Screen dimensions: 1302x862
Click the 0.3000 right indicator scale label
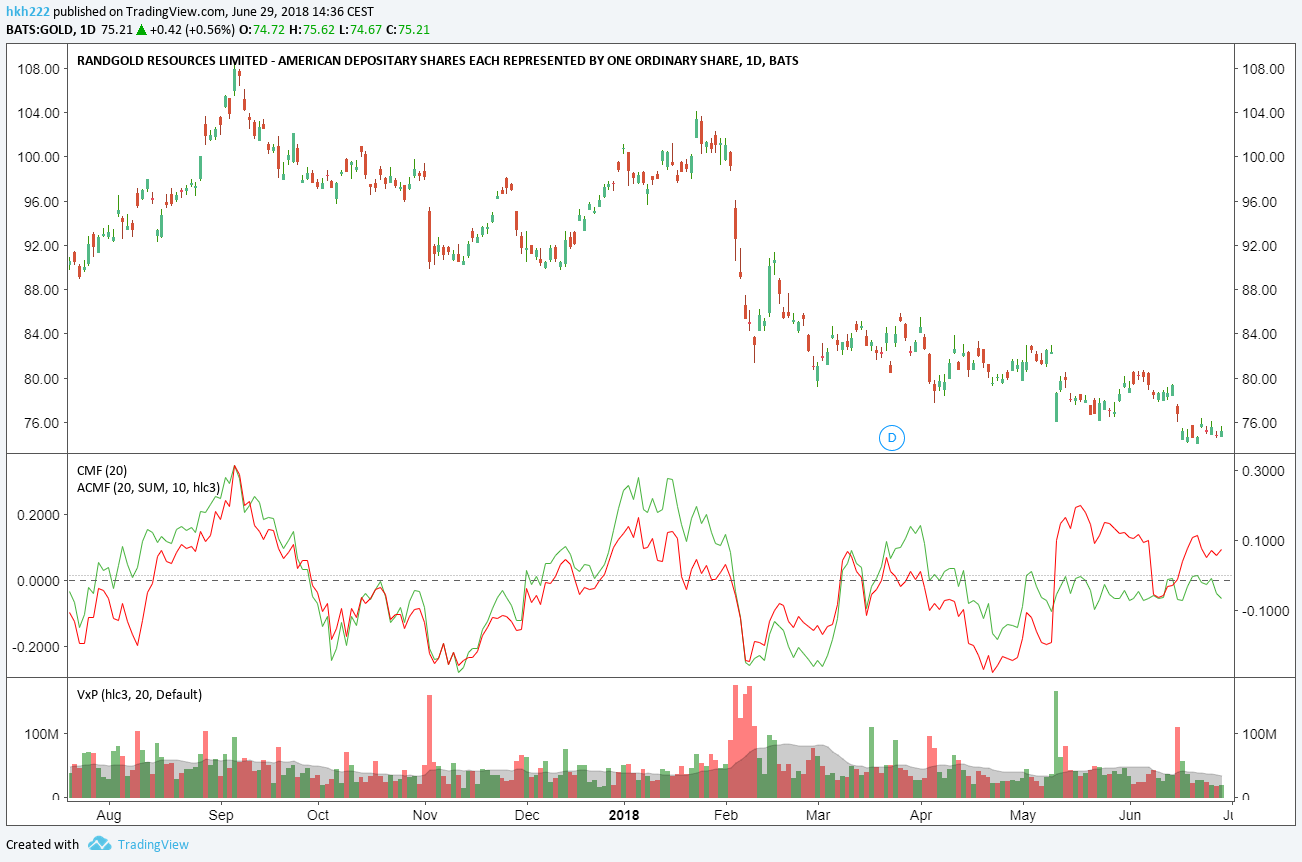point(1264,470)
